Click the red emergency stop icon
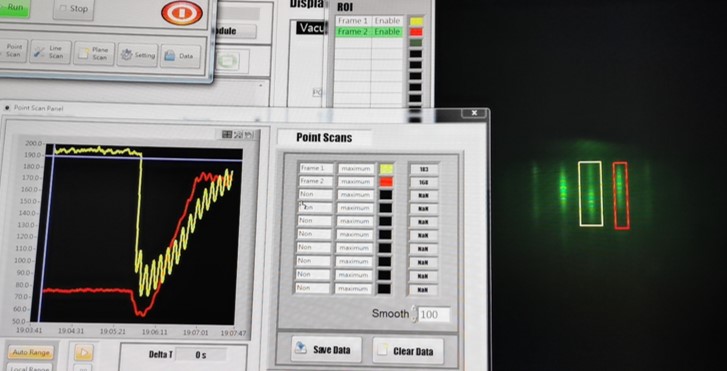The image size is (727, 371). (x=182, y=13)
